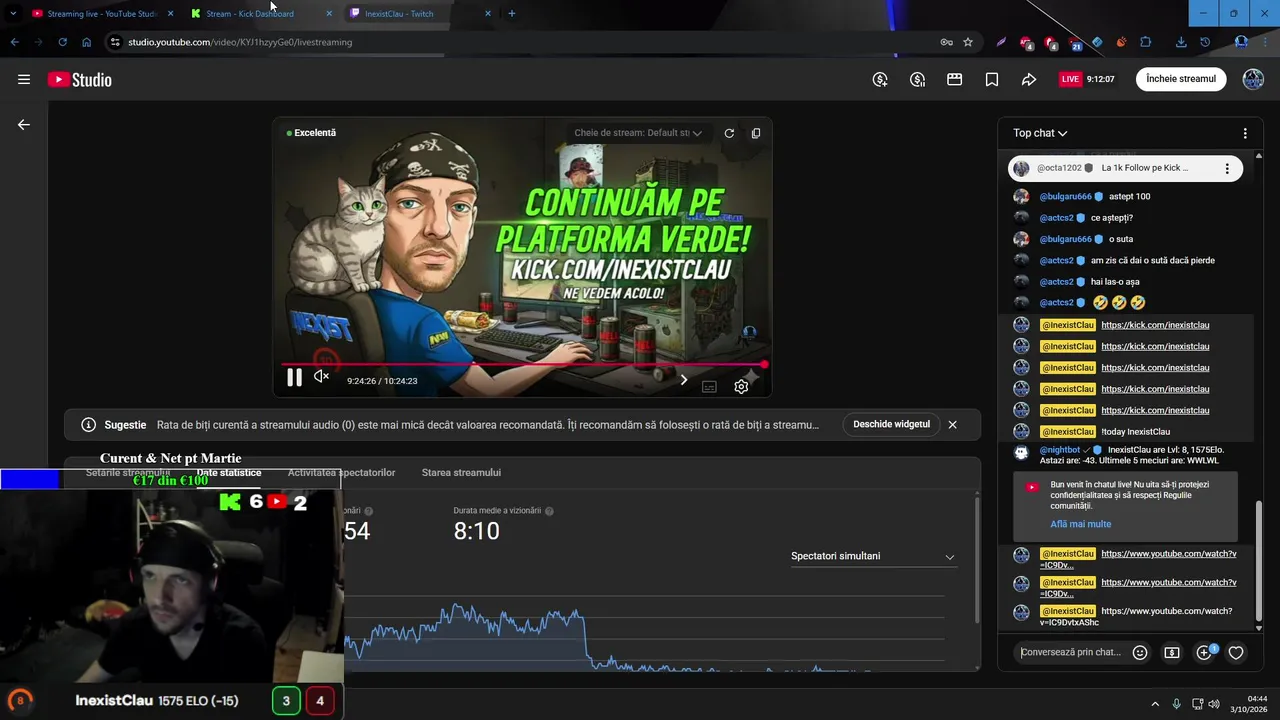
Task: Send a heart reaction in chat
Action: pyautogui.click(x=1236, y=653)
